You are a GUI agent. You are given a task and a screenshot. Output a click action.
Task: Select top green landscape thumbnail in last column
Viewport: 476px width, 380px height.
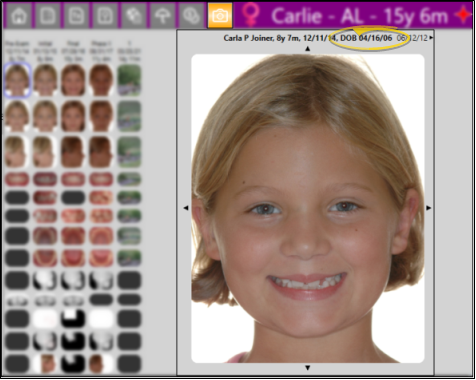129,80
